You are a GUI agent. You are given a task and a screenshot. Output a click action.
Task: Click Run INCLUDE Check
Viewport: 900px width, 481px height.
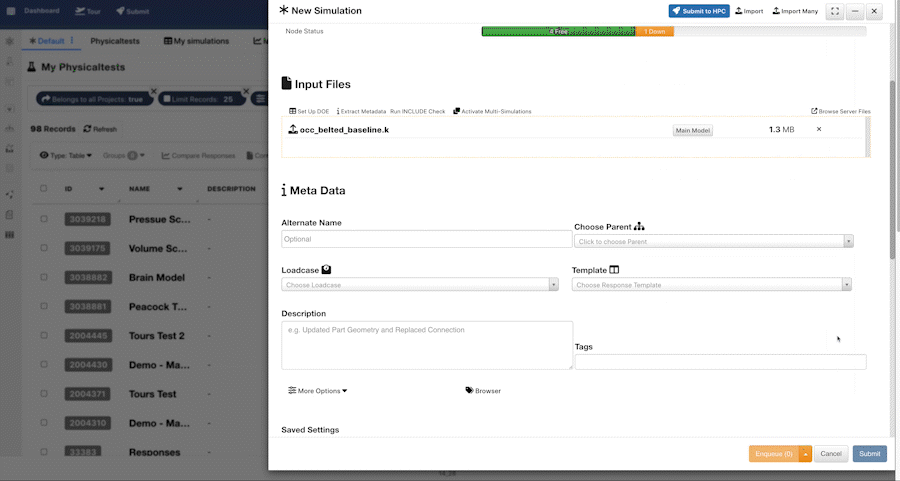click(417, 111)
